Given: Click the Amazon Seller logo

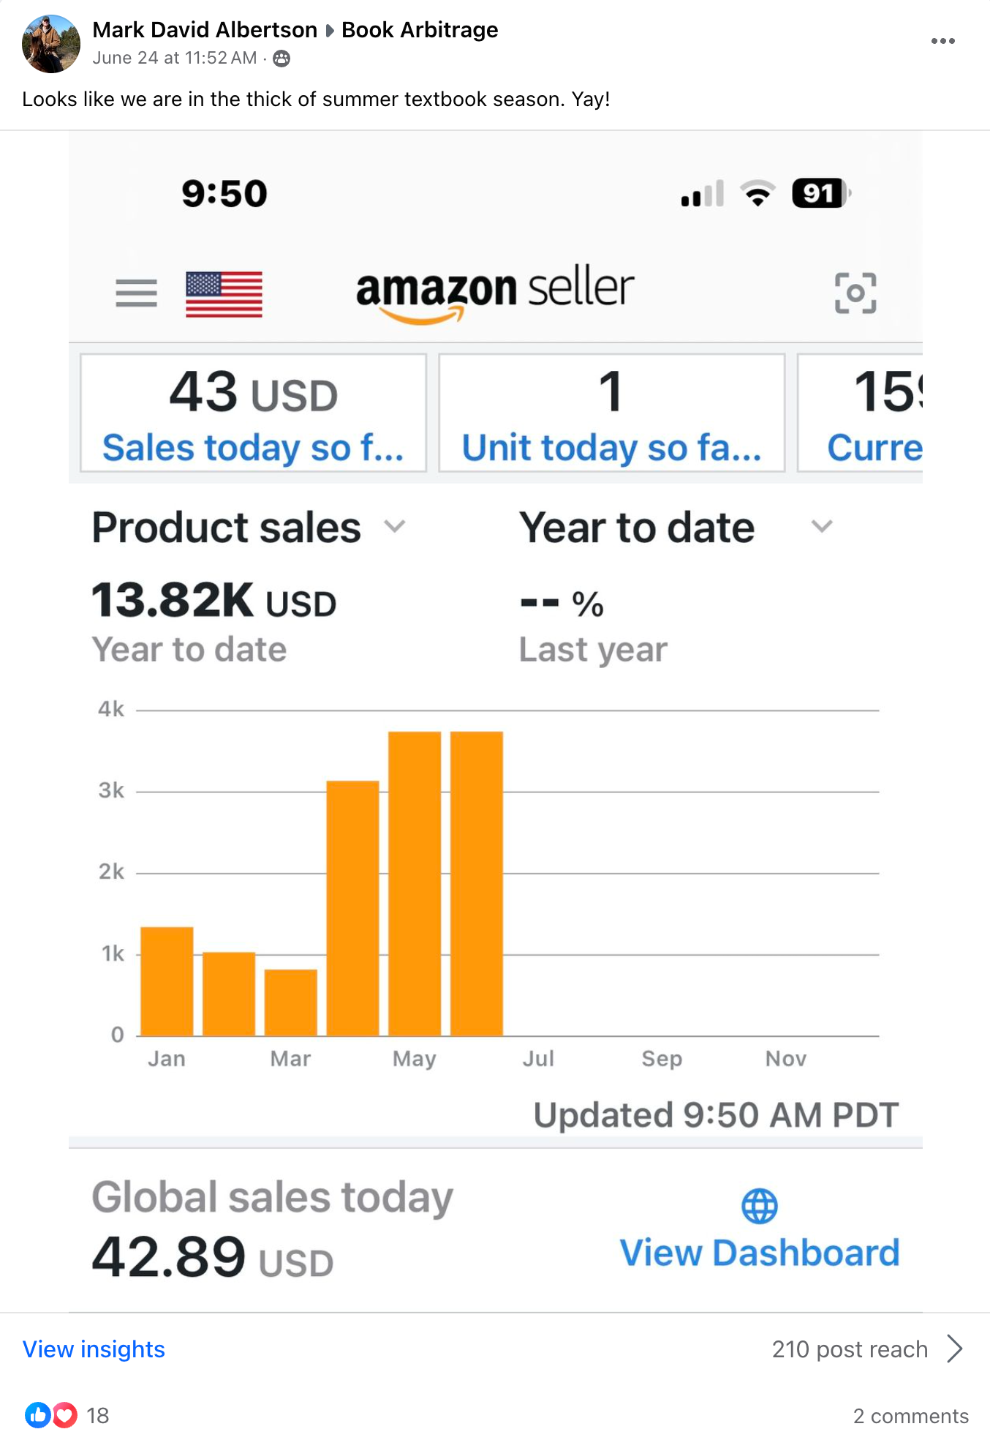Looking at the screenshot, I should click(x=495, y=293).
